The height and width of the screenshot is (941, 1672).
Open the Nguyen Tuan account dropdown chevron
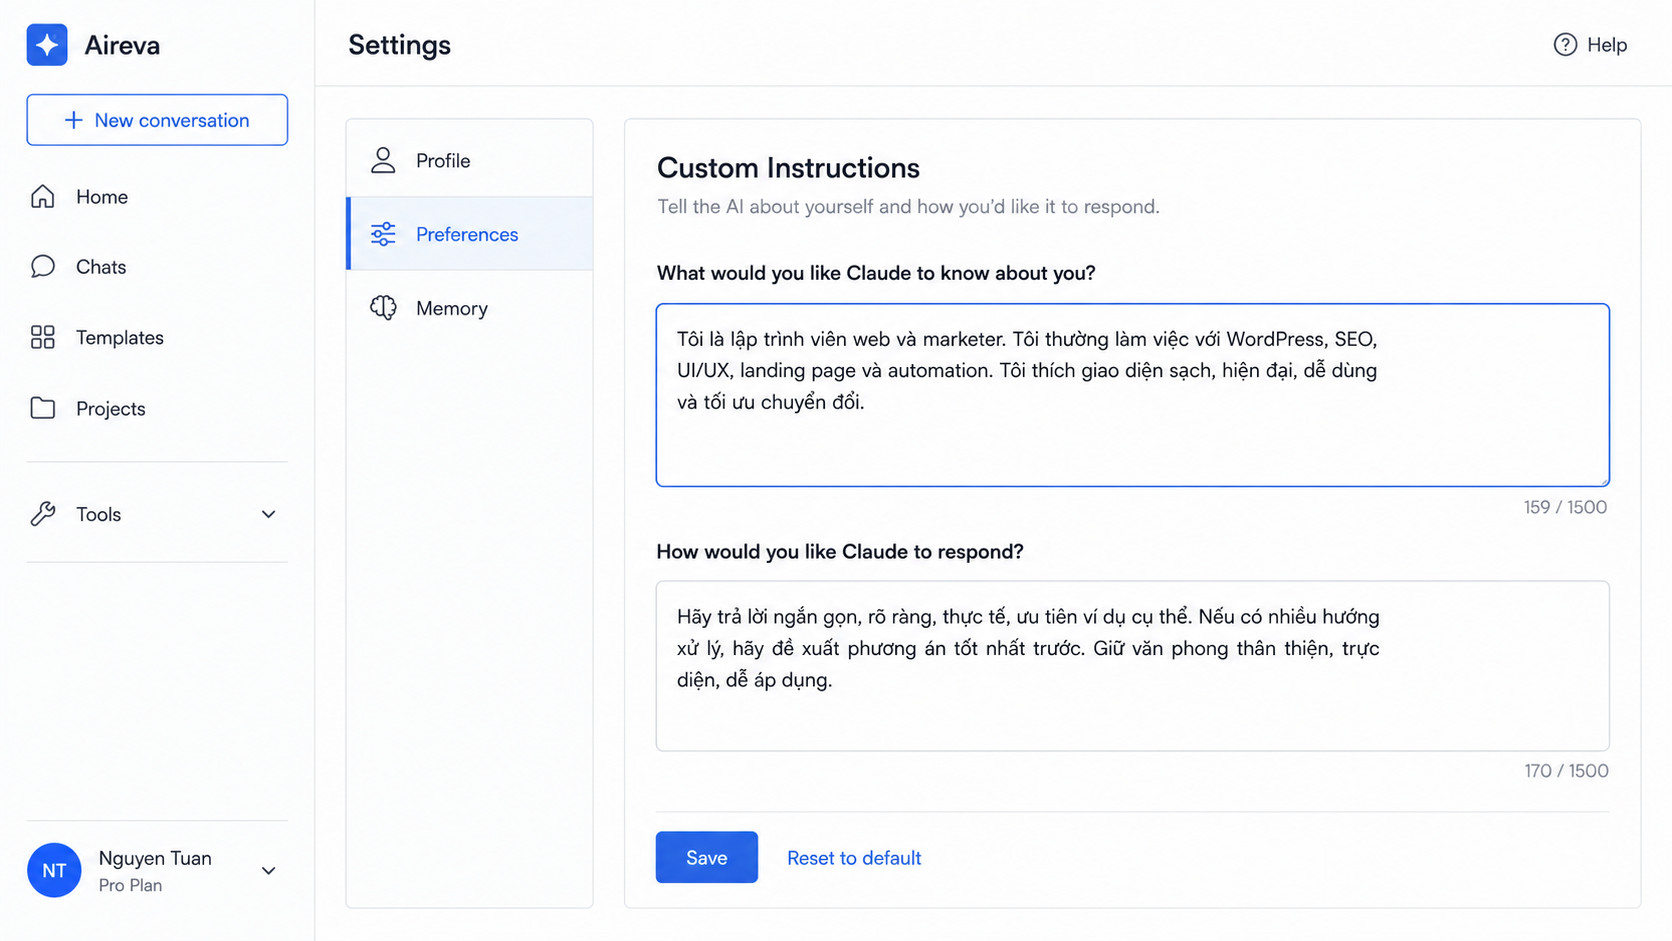(x=268, y=871)
